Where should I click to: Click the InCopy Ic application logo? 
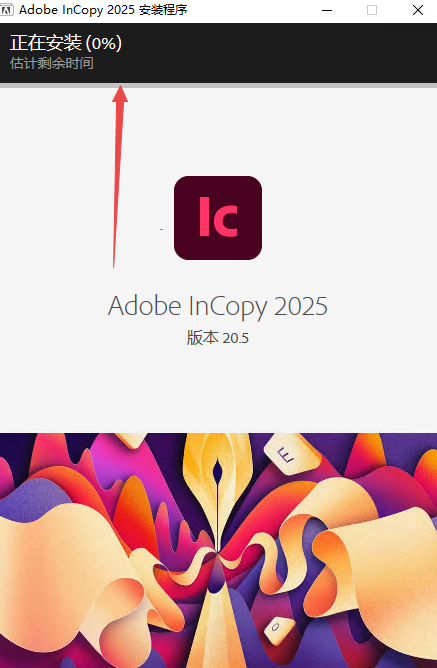[218, 218]
